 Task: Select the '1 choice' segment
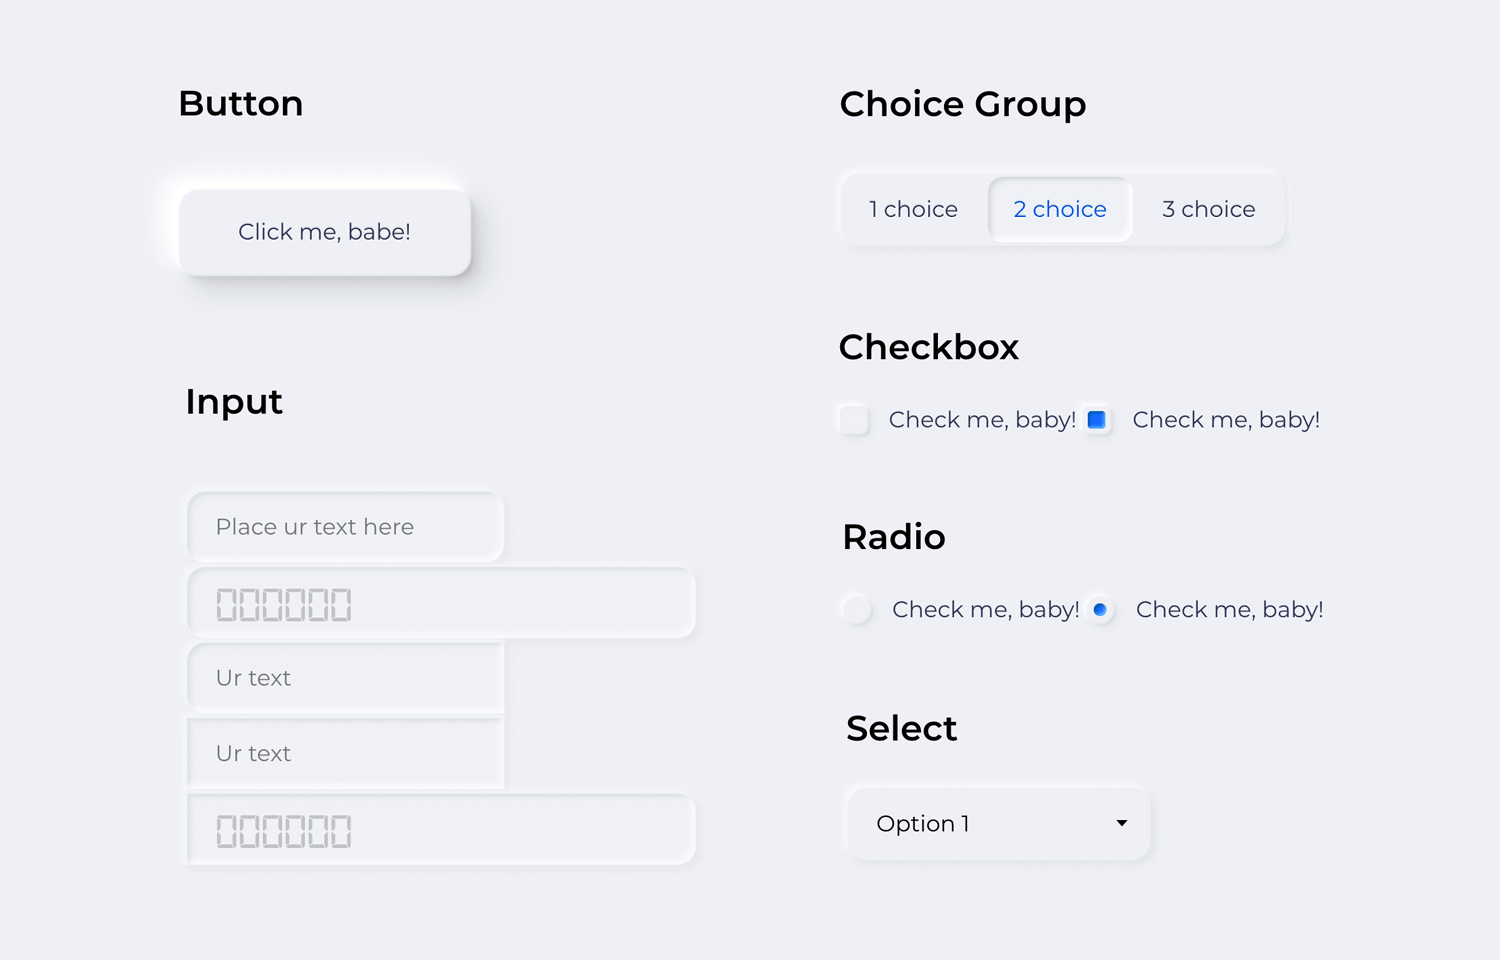913,209
